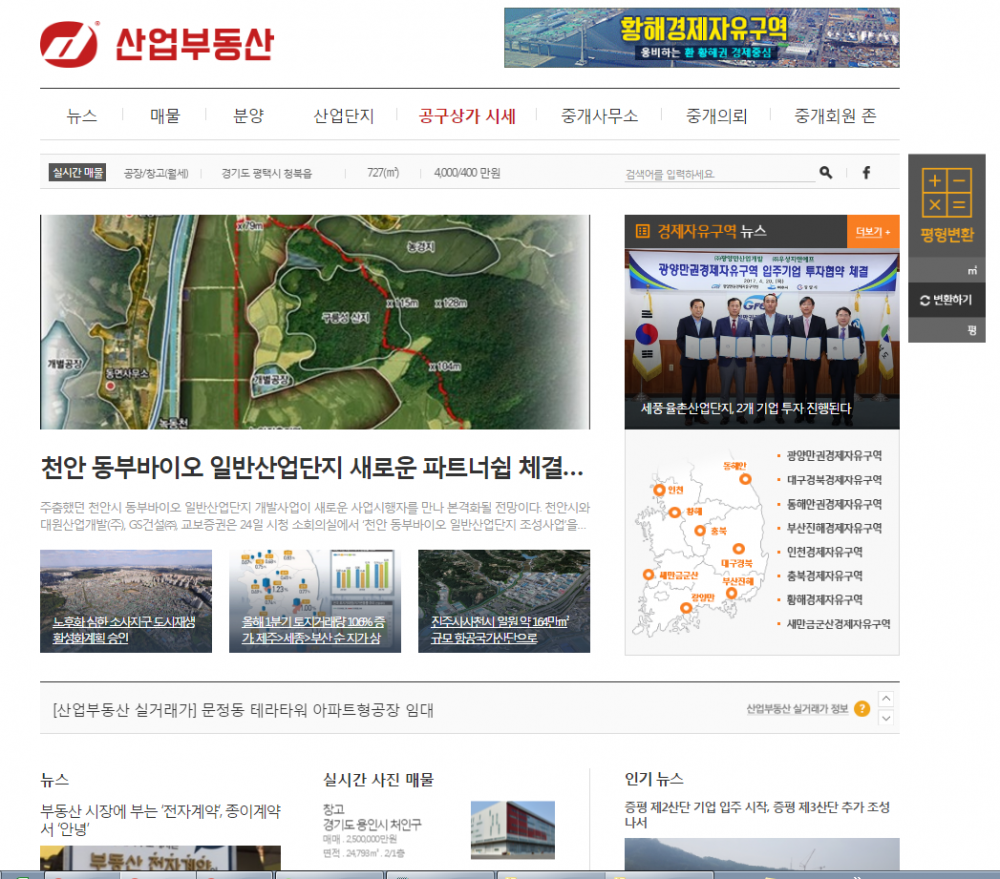Click the question mark help icon
Image resolution: width=1000 pixels, height=879 pixels.
(862, 707)
